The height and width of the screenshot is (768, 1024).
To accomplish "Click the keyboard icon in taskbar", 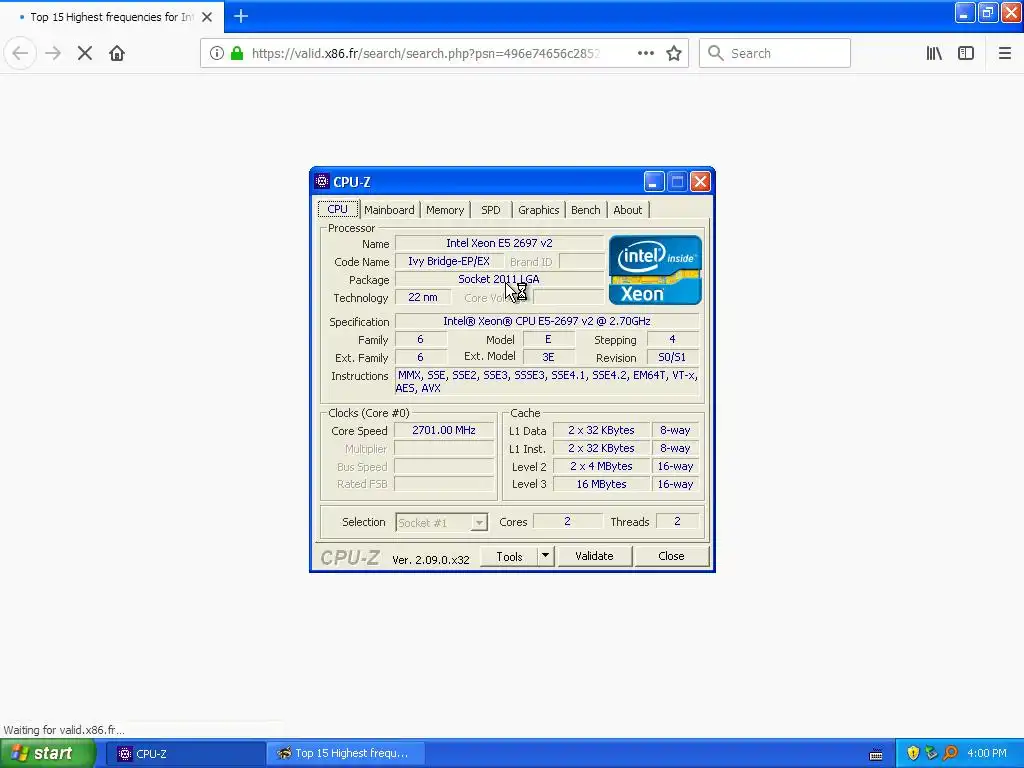I will pyautogui.click(x=876, y=755).
